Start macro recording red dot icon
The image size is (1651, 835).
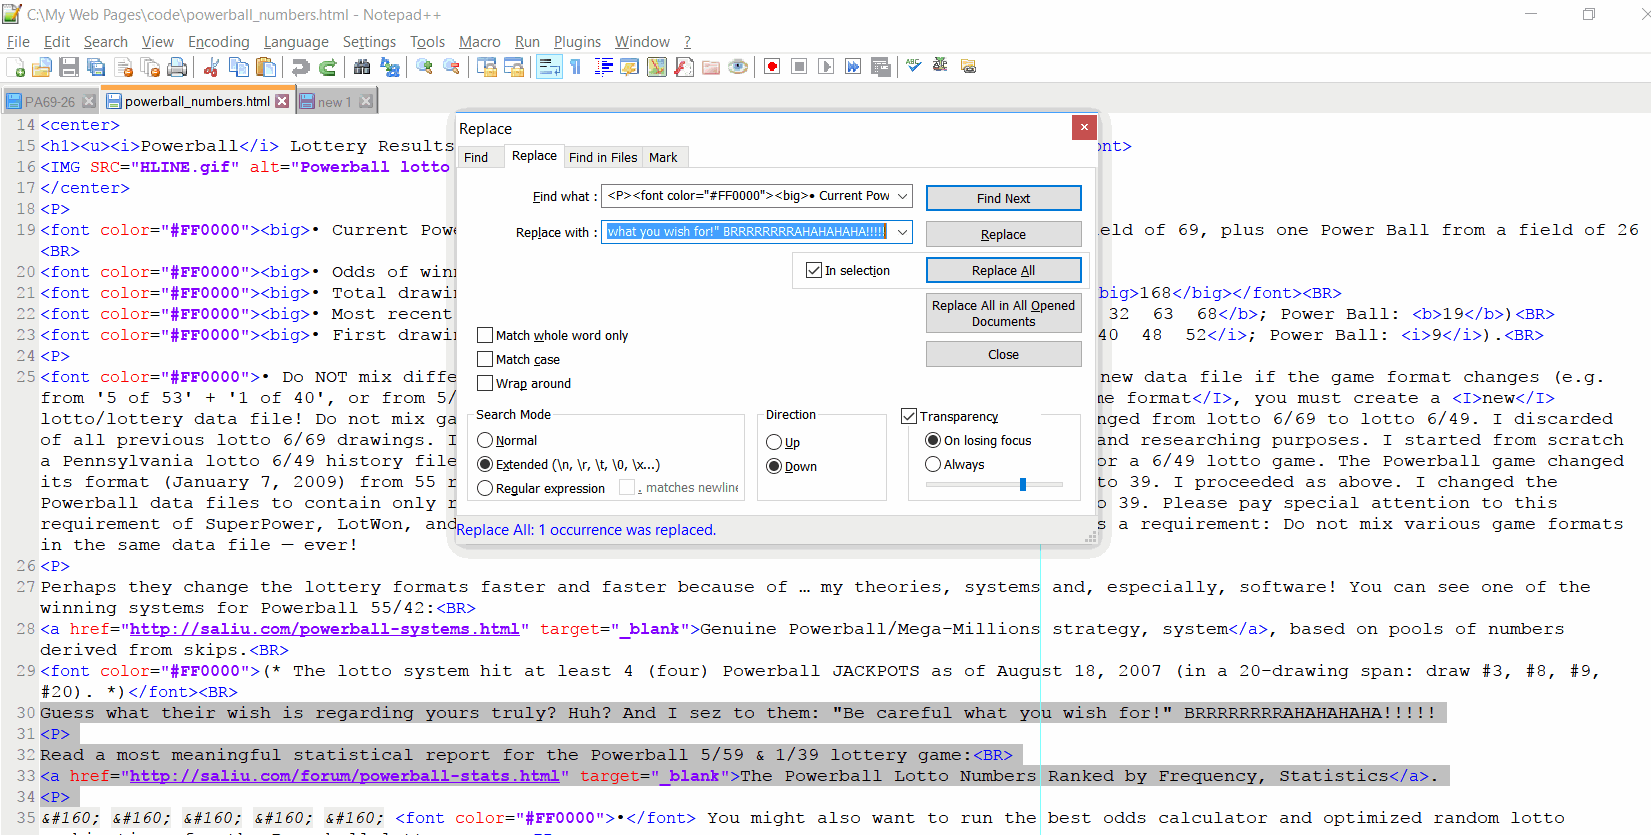(x=772, y=67)
